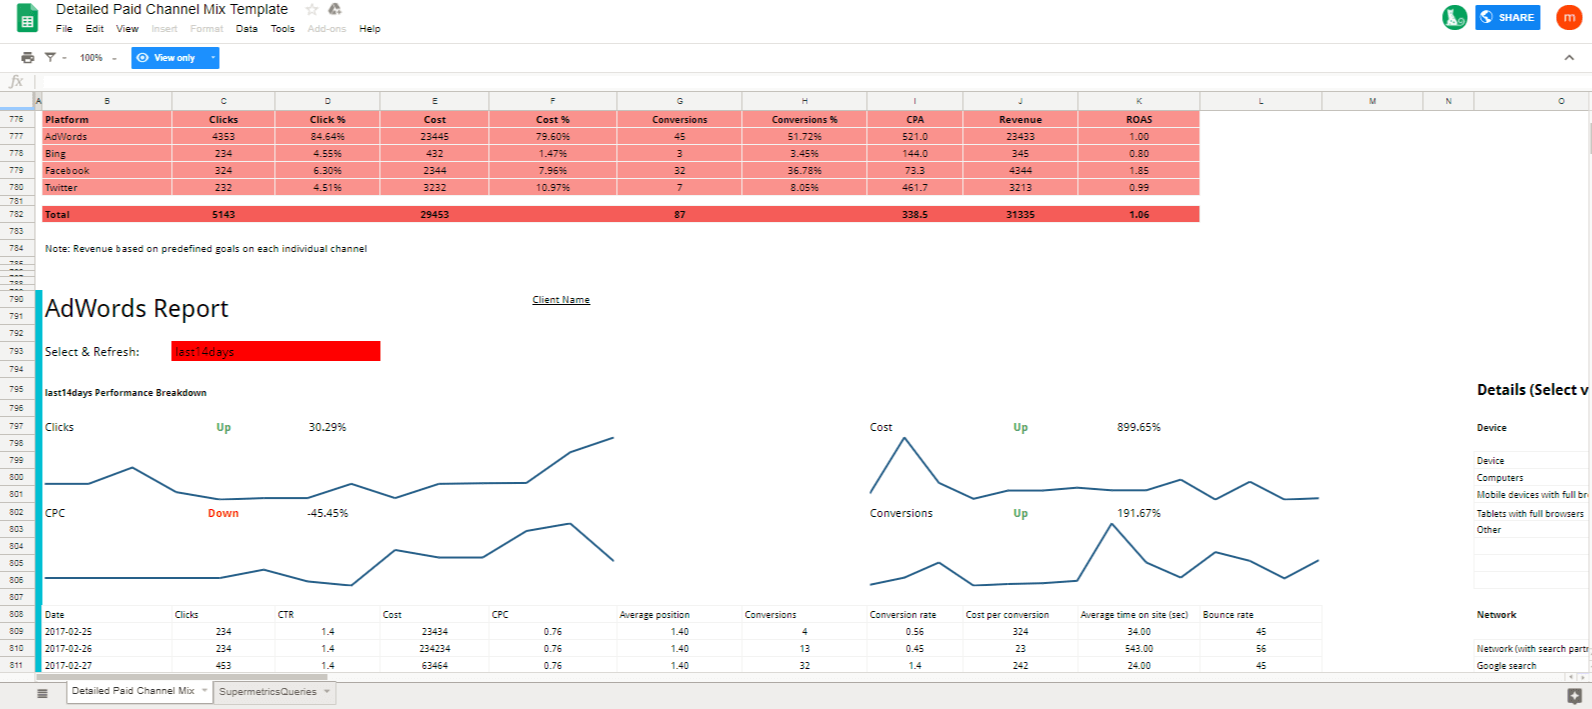Select column header K

point(1139,101)
